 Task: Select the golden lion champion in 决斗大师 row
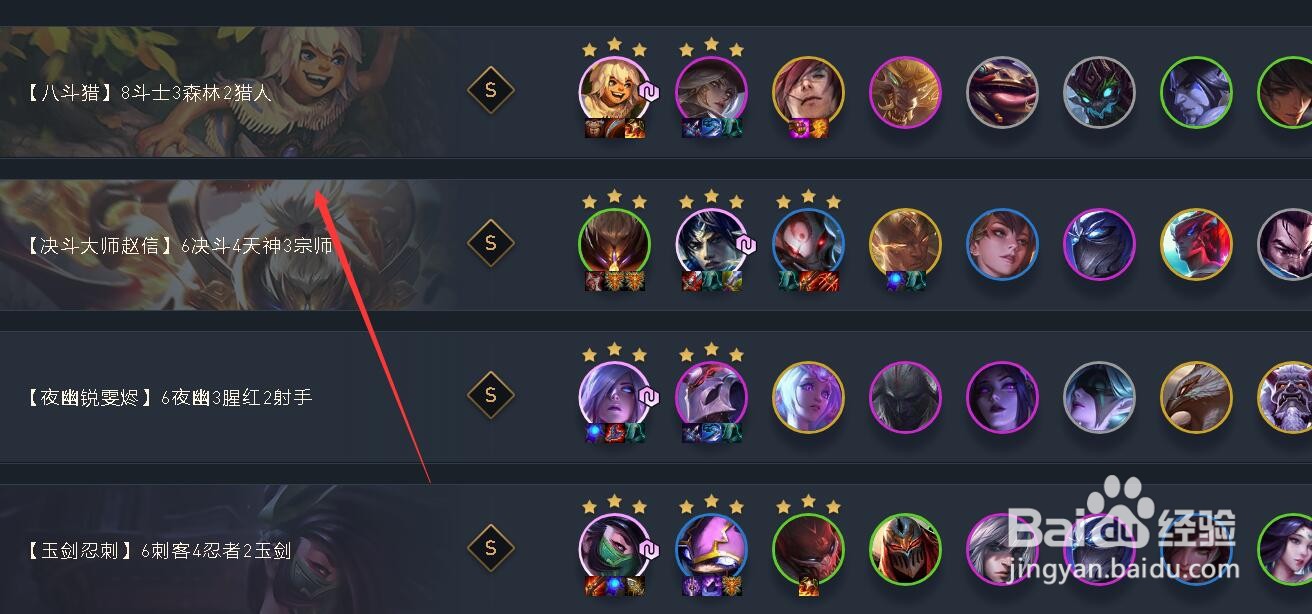tap(905, 244)
